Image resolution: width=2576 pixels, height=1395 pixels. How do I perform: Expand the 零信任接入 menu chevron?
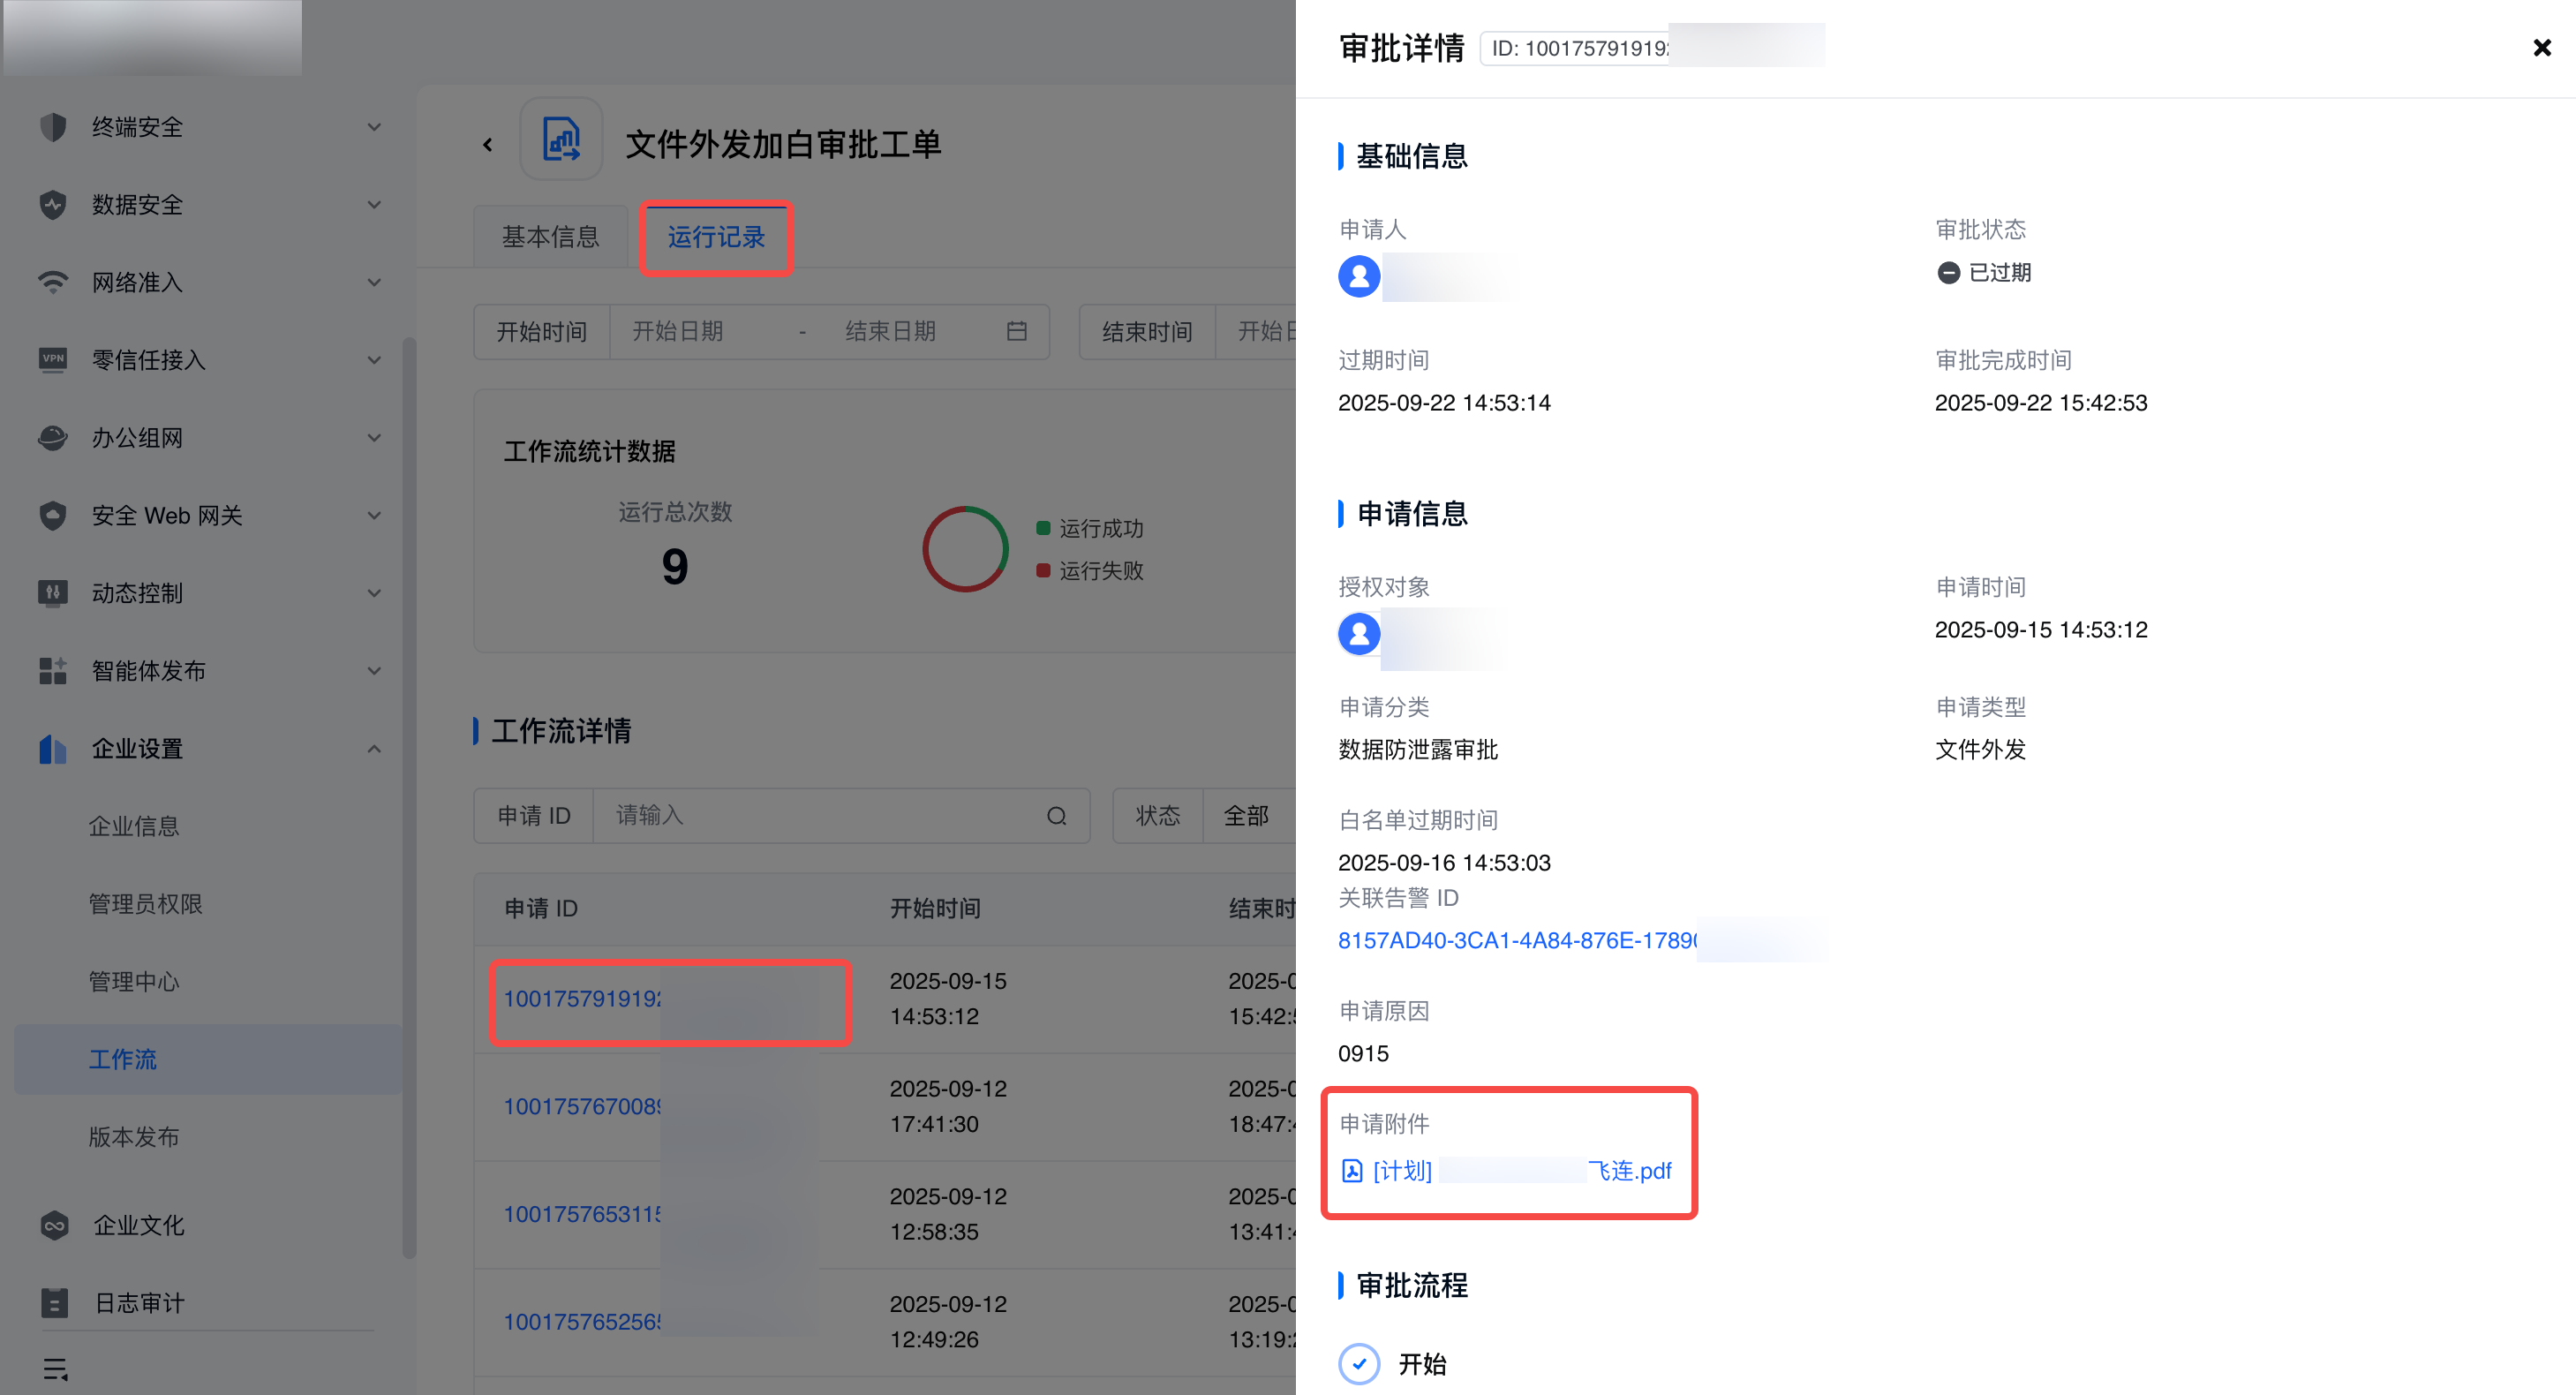point(374,360)
